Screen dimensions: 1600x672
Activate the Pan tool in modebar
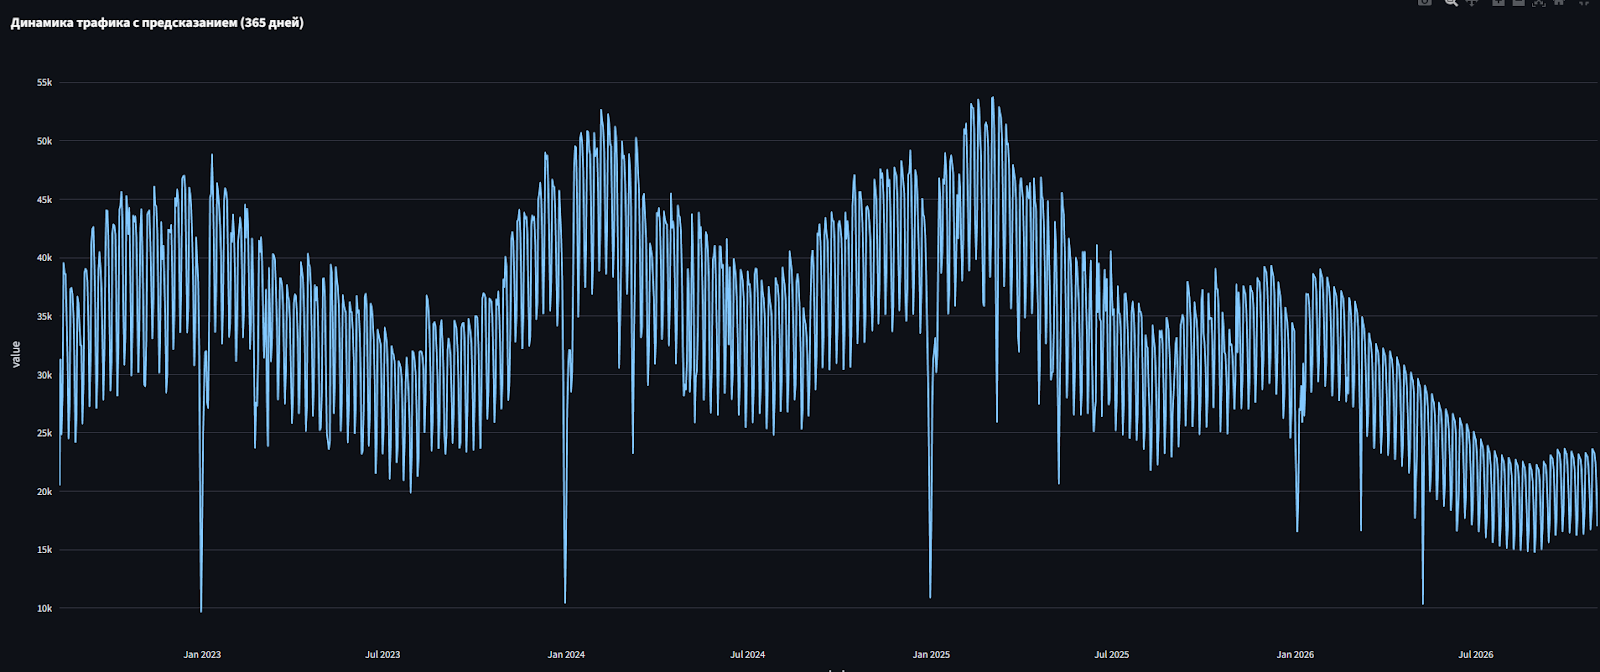click(x=1471, y=2)
